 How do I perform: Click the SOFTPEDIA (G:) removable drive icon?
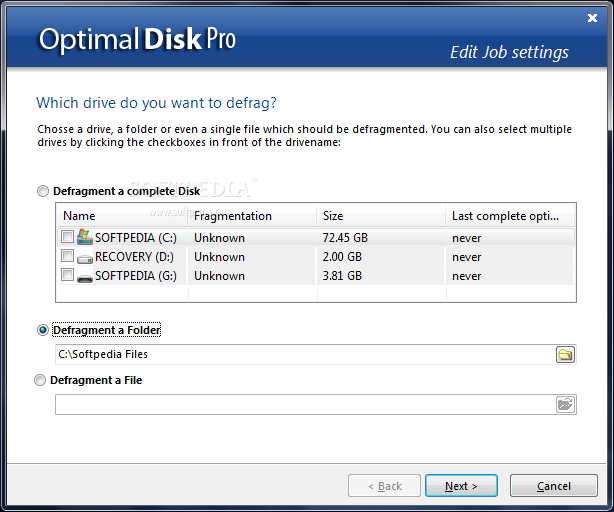click(x=85, y=278)
